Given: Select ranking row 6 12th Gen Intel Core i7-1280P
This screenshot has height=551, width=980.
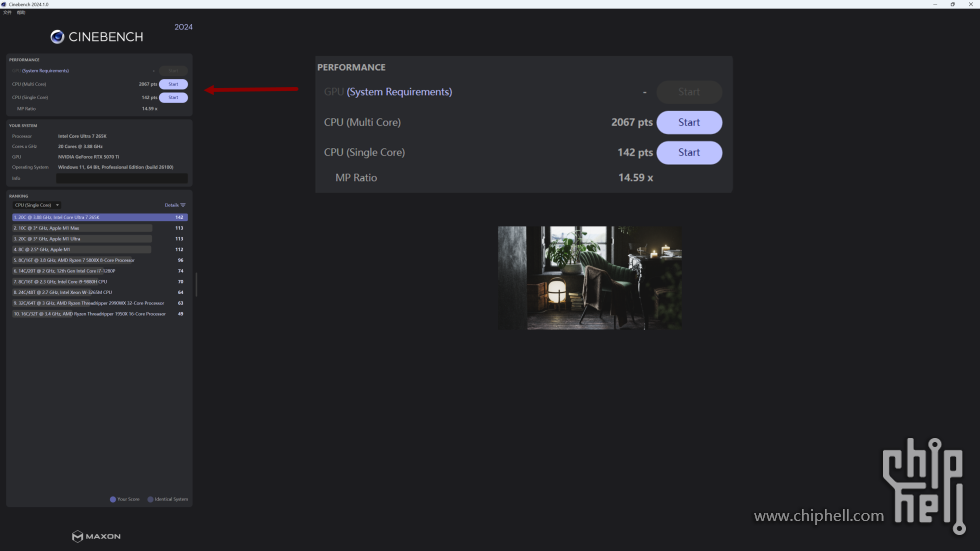Looking at the screenshot, I should pos(100,271).
